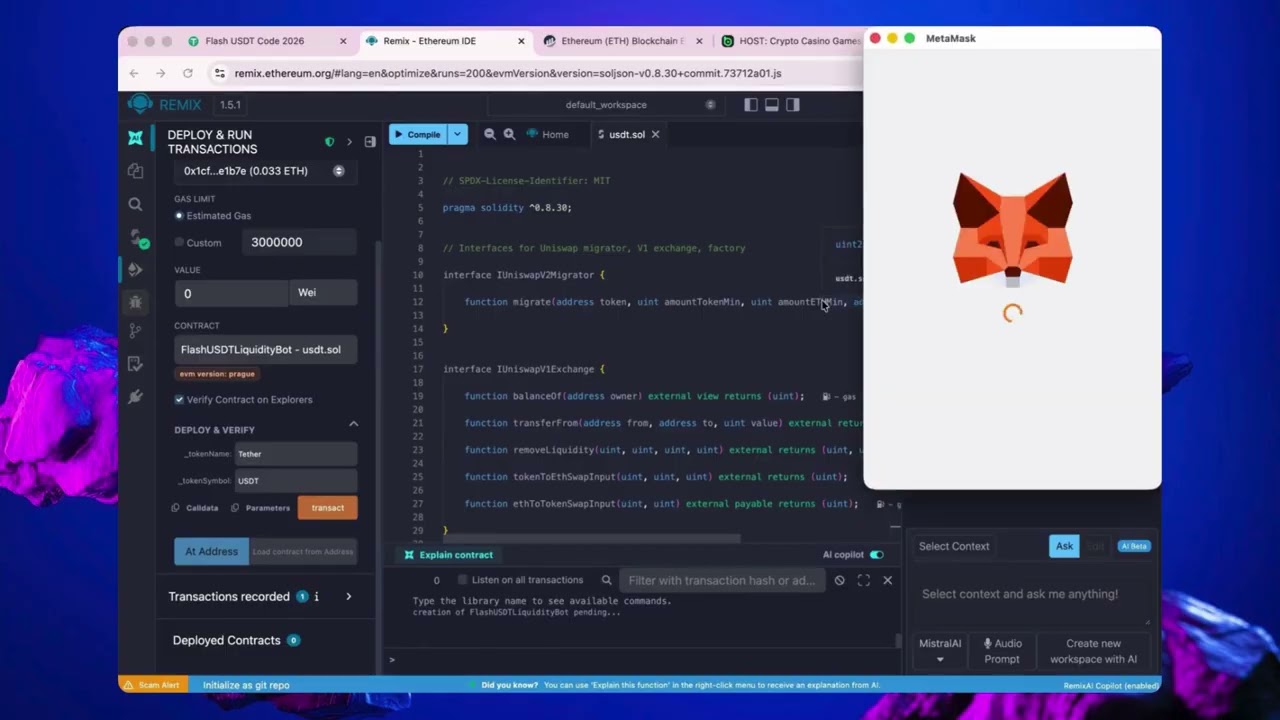The height and width of the screenshot is (720, 1280).
Task: Click Create new workspace with AI
Action: tap(1093, 651)
